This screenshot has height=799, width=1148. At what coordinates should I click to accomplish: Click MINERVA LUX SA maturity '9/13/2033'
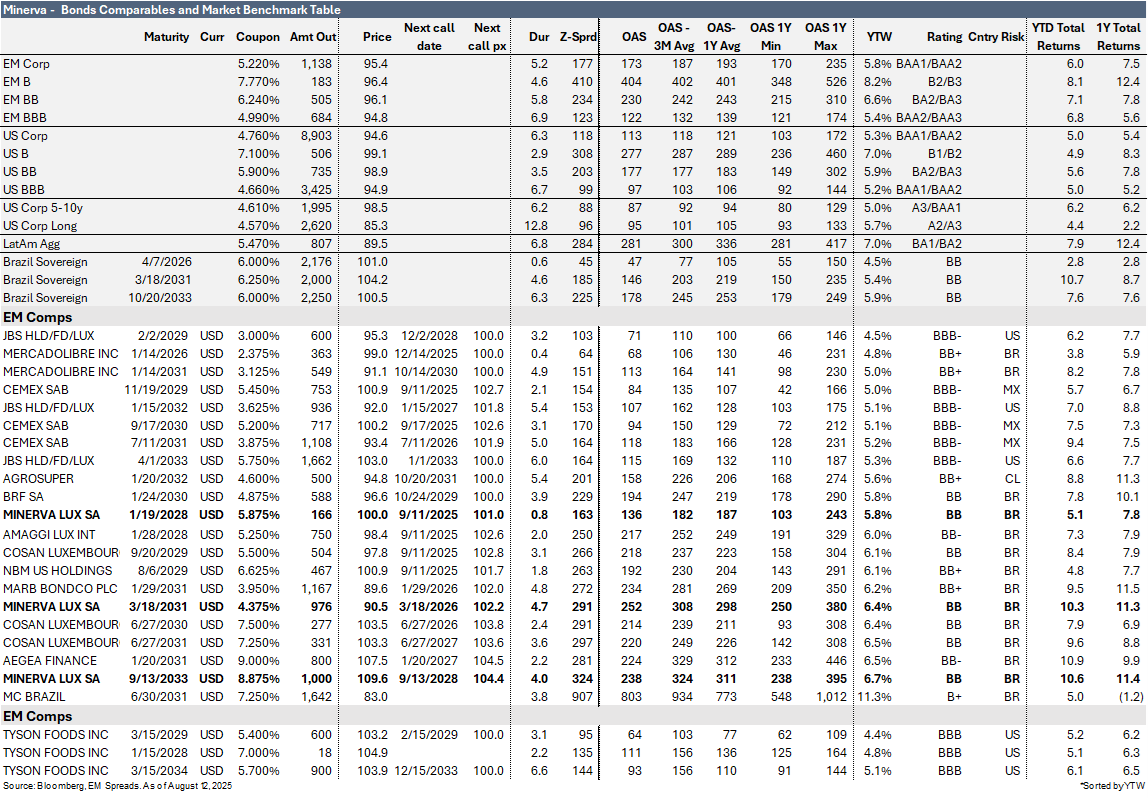tap(158, 679)
